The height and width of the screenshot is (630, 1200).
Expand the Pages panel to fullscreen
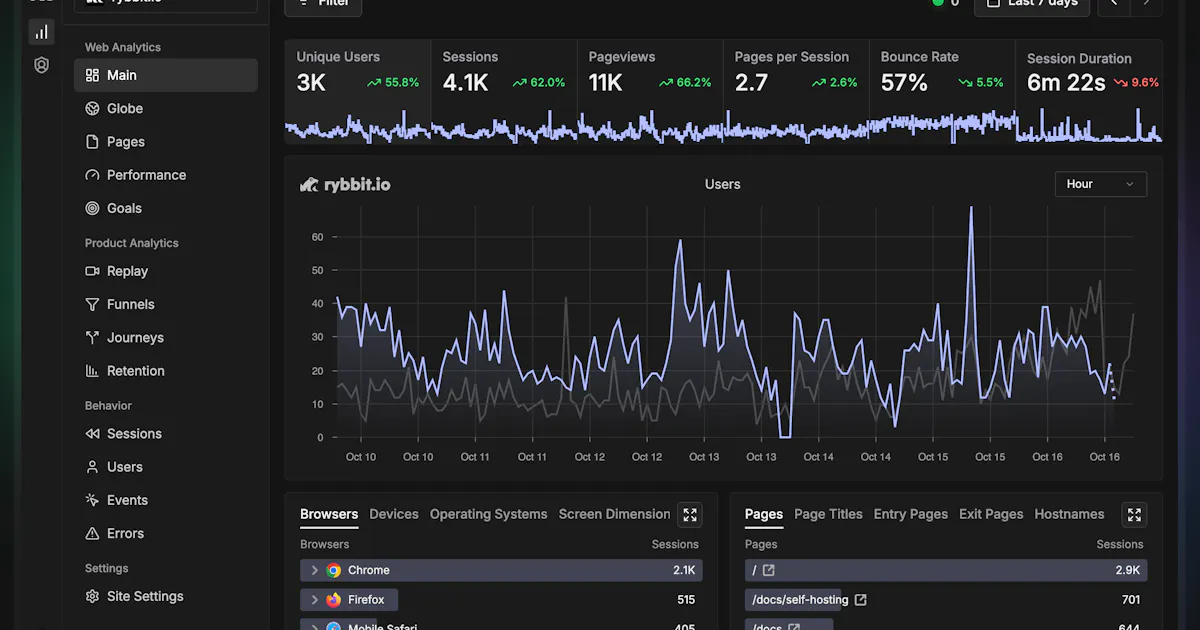coord(1134,515)
